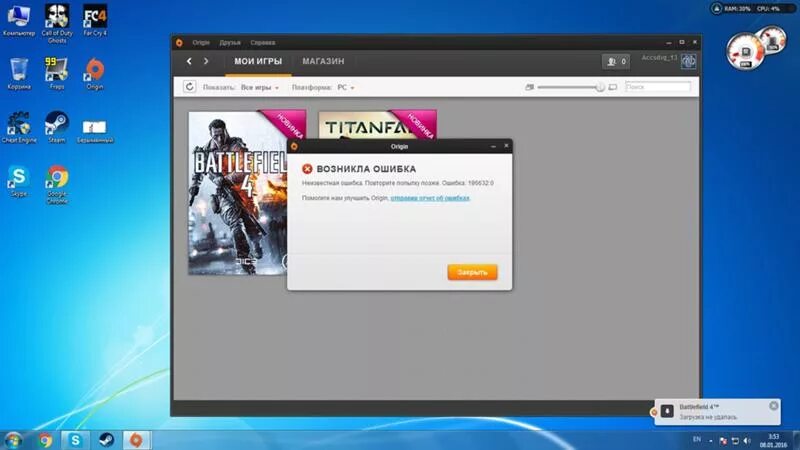Screen dimensions: 800x450
Task: Select small tiles icon beside size slider
Action: (529, 87)
